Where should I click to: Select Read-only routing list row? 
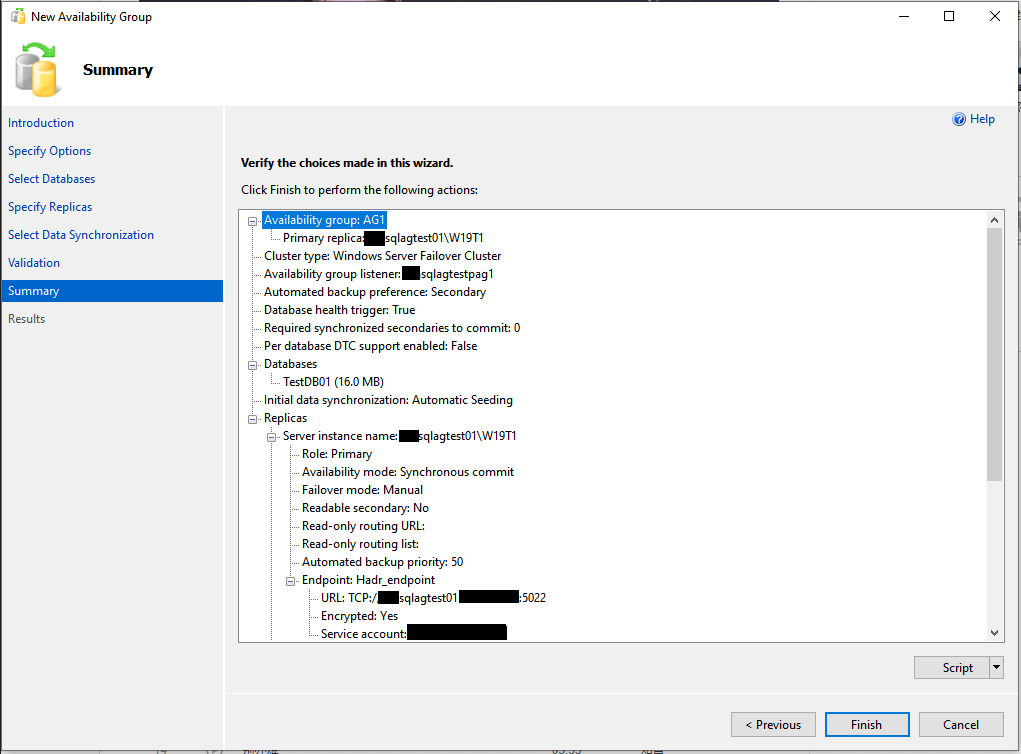point(360,544)
